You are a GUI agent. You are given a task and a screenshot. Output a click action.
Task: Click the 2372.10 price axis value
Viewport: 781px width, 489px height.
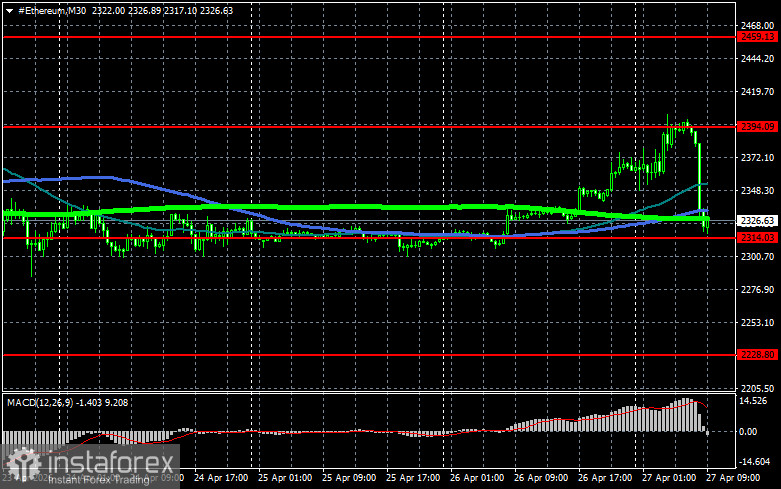[757, 157]
